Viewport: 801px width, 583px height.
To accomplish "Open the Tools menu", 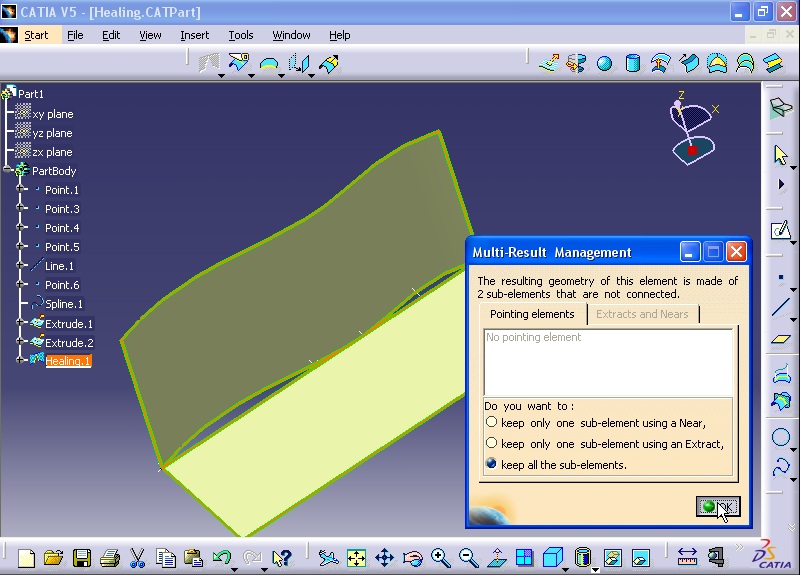I will [x=241, y=35].
